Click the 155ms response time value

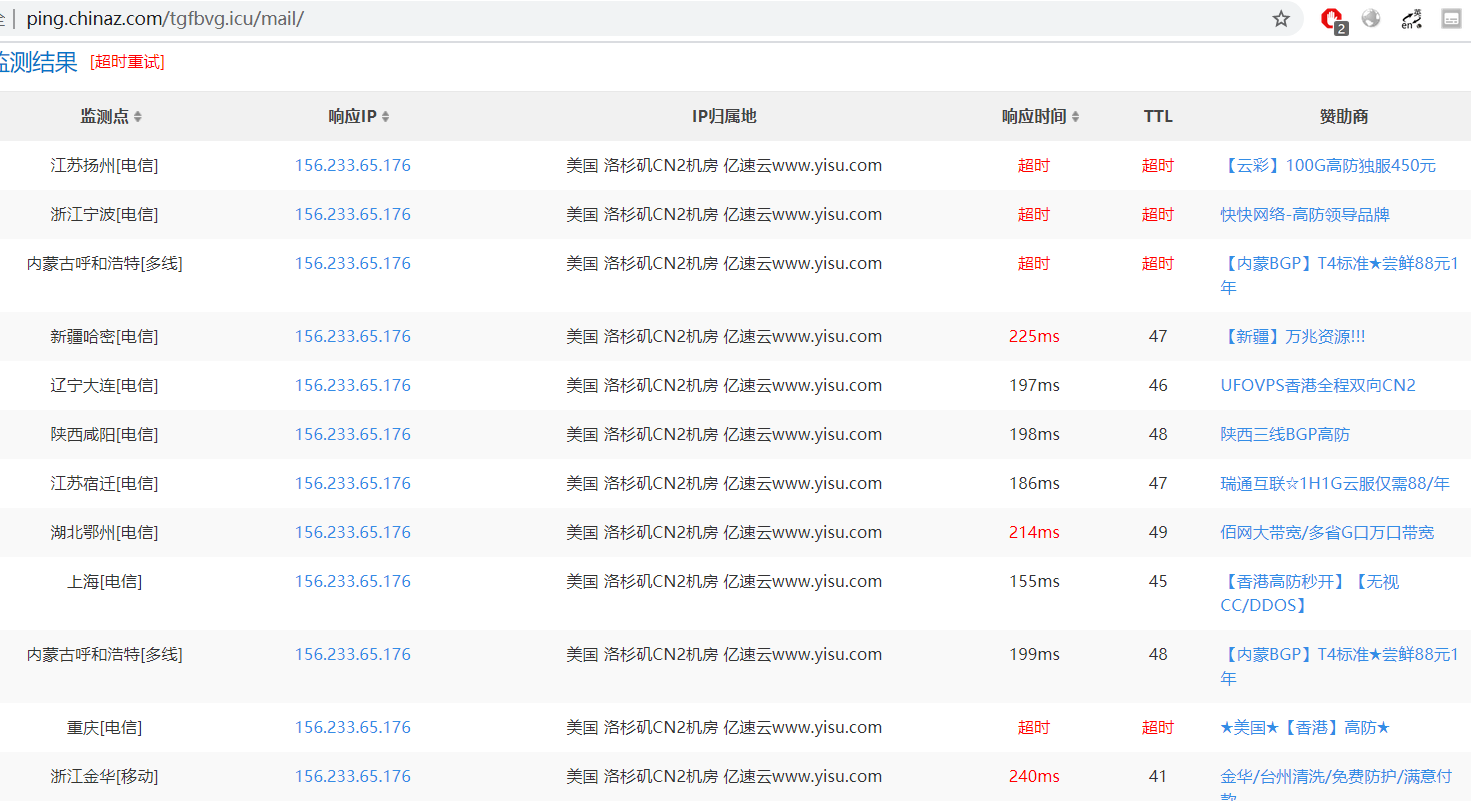click(x=1034, y=582)
